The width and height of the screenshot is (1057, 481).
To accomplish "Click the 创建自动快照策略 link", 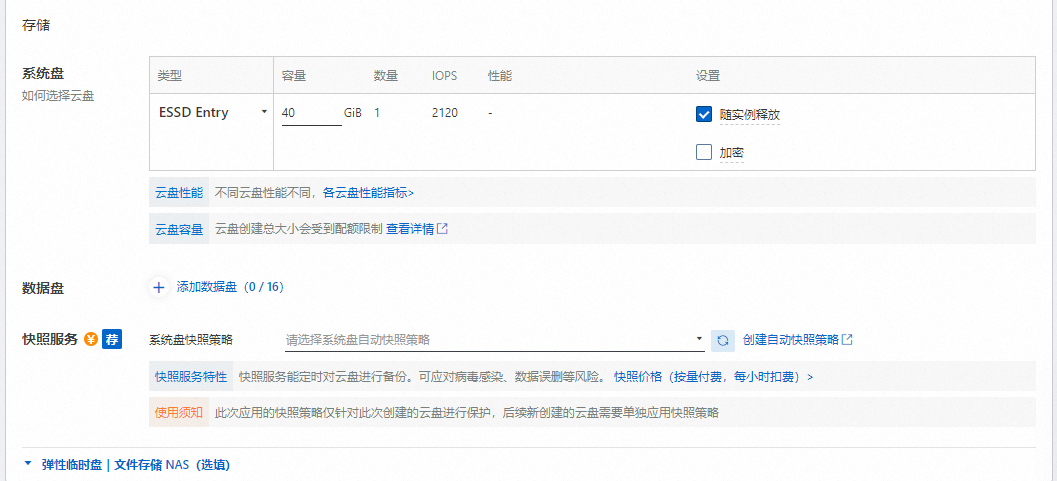I will pos(790,340).
